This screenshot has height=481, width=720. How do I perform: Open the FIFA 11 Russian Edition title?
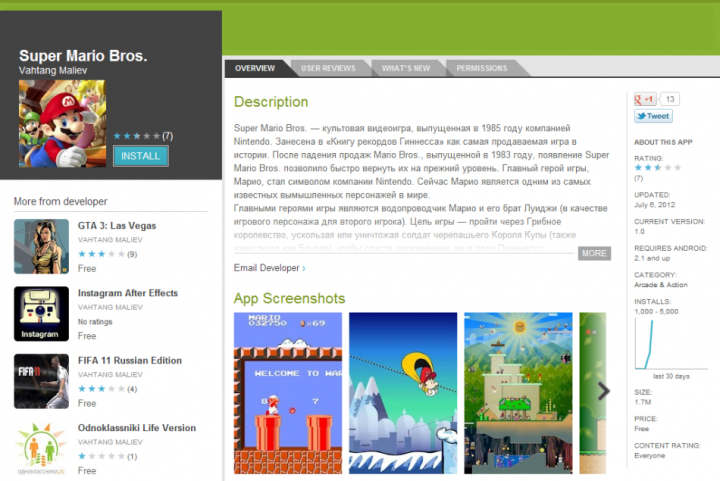[x=129, y=361]
